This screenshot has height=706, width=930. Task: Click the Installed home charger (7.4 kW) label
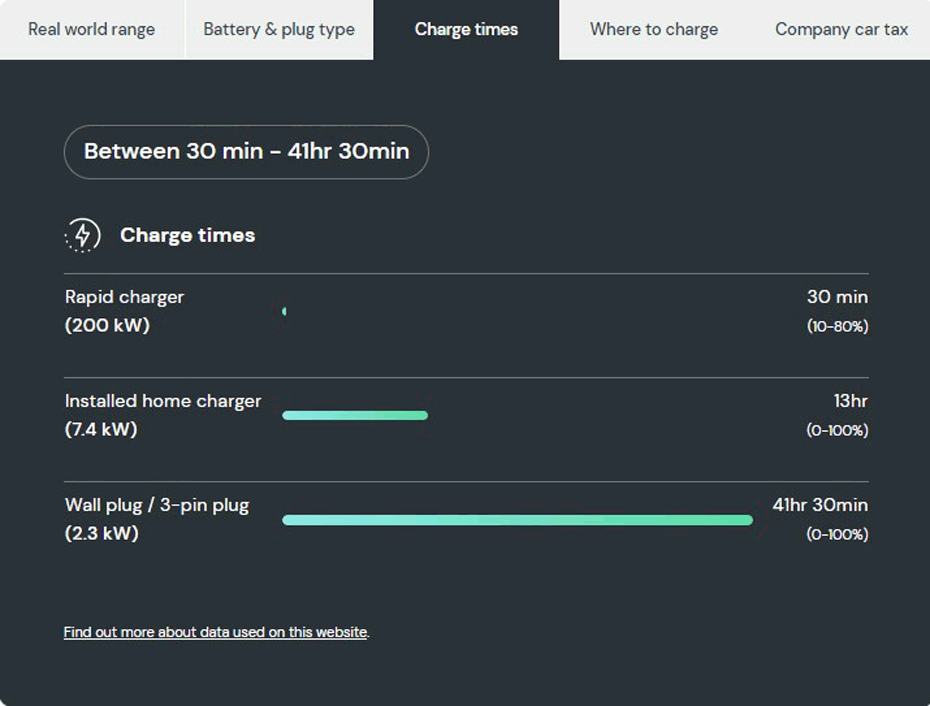(x=163, y=415)
